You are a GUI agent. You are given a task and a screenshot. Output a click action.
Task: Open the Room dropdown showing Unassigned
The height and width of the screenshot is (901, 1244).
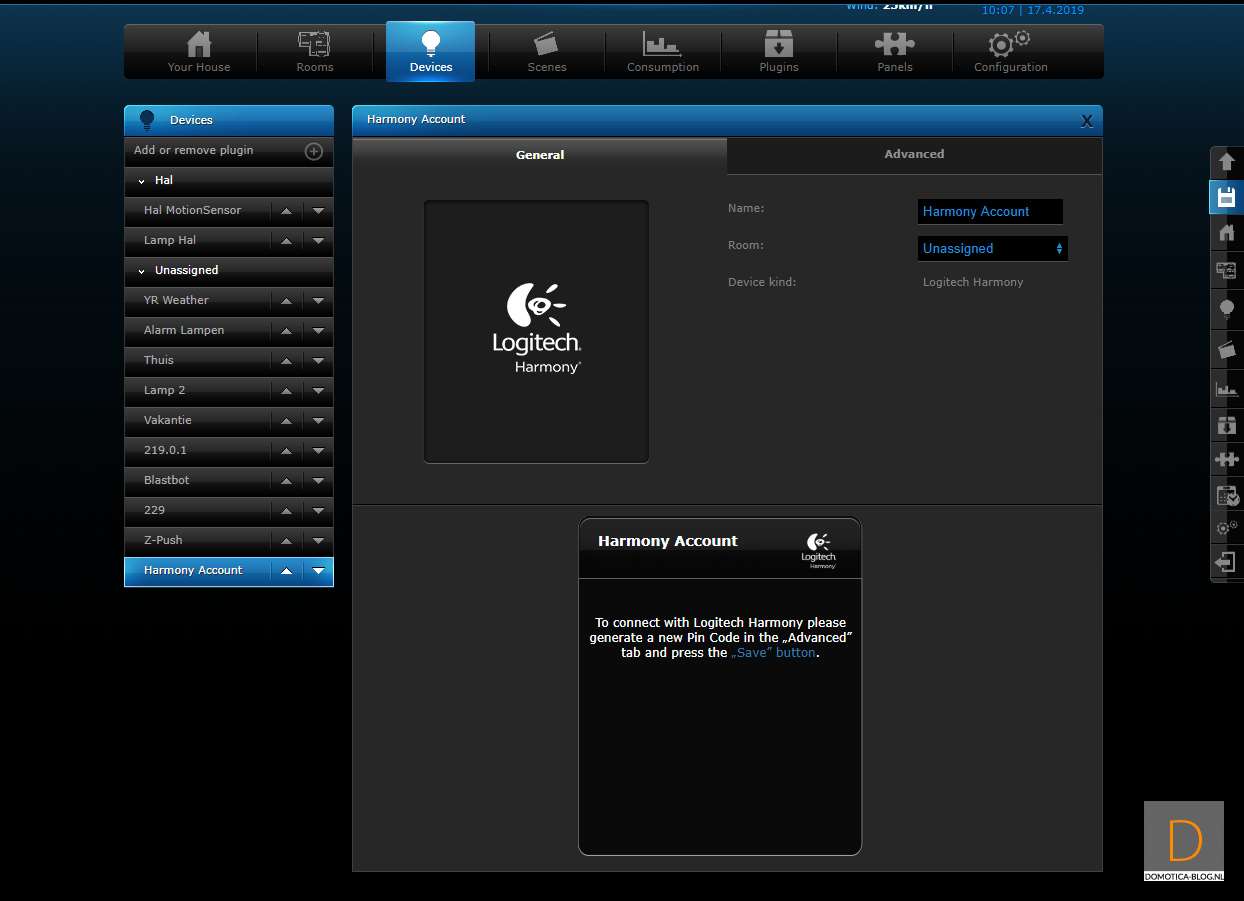click(992, 249)
